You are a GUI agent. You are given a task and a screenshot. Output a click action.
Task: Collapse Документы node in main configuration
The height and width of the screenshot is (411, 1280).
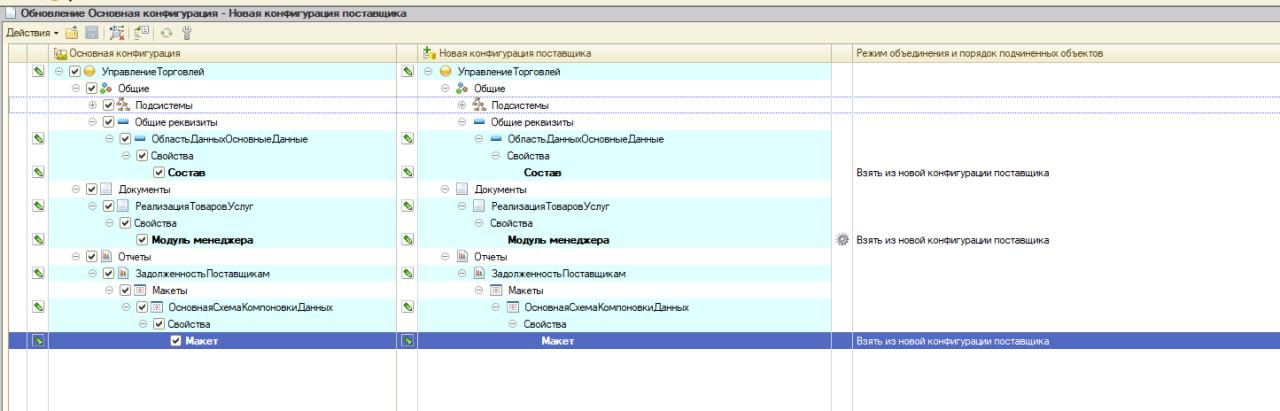(x=76, y=189)
